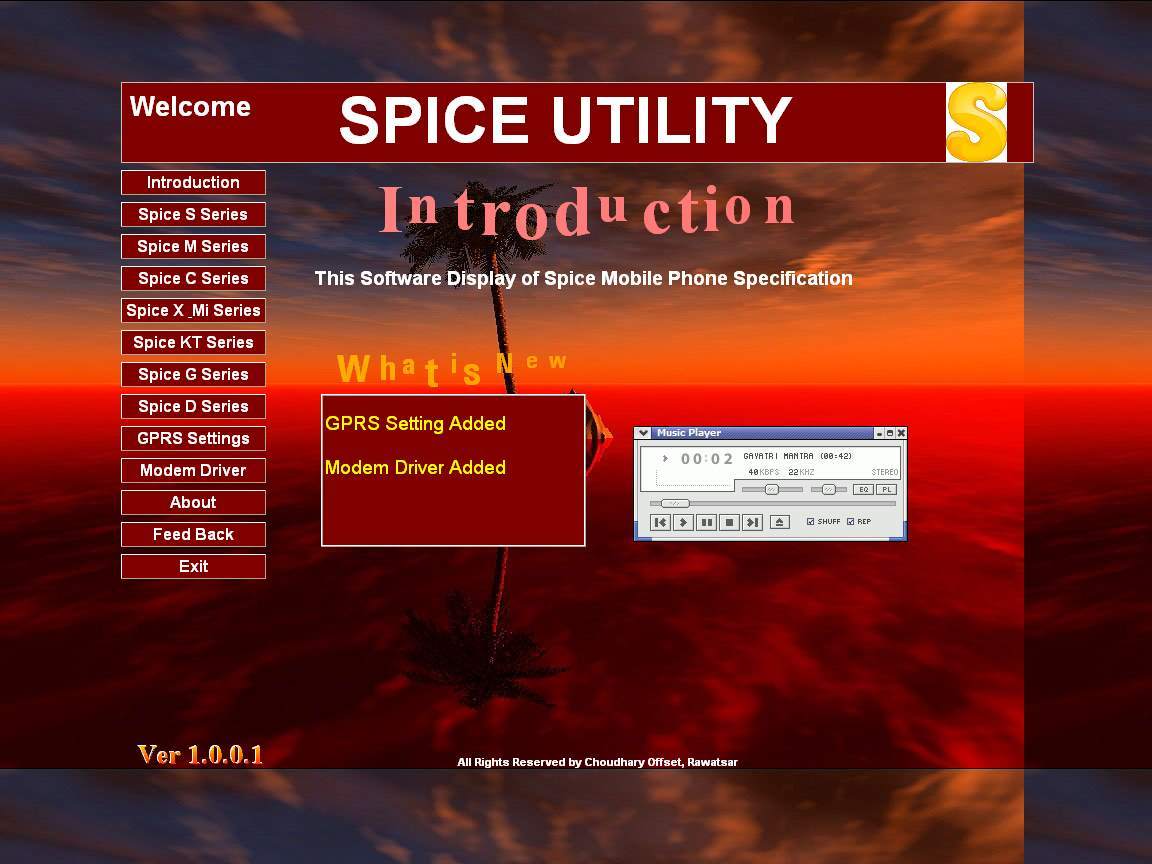Open the Music Player title bar menu arrow
The width and height of the screenshot is (1152, 864).
643,432
